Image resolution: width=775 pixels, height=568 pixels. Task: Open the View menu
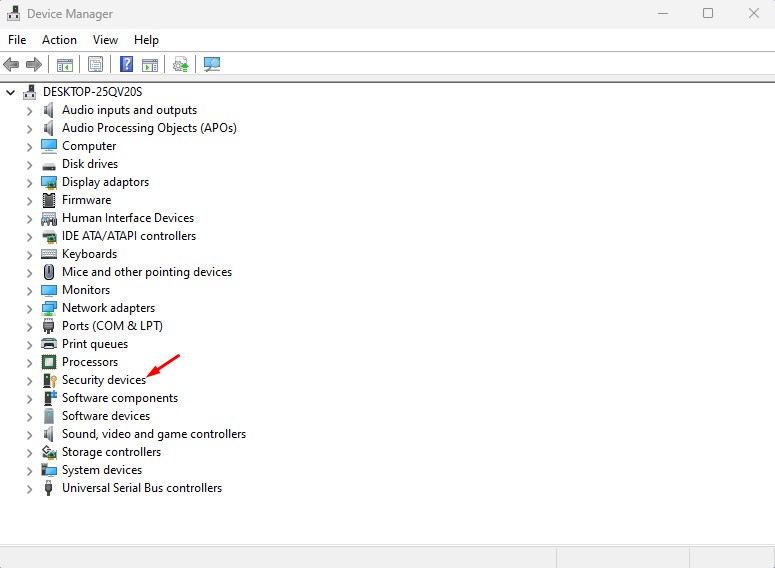tap(105, 40)
